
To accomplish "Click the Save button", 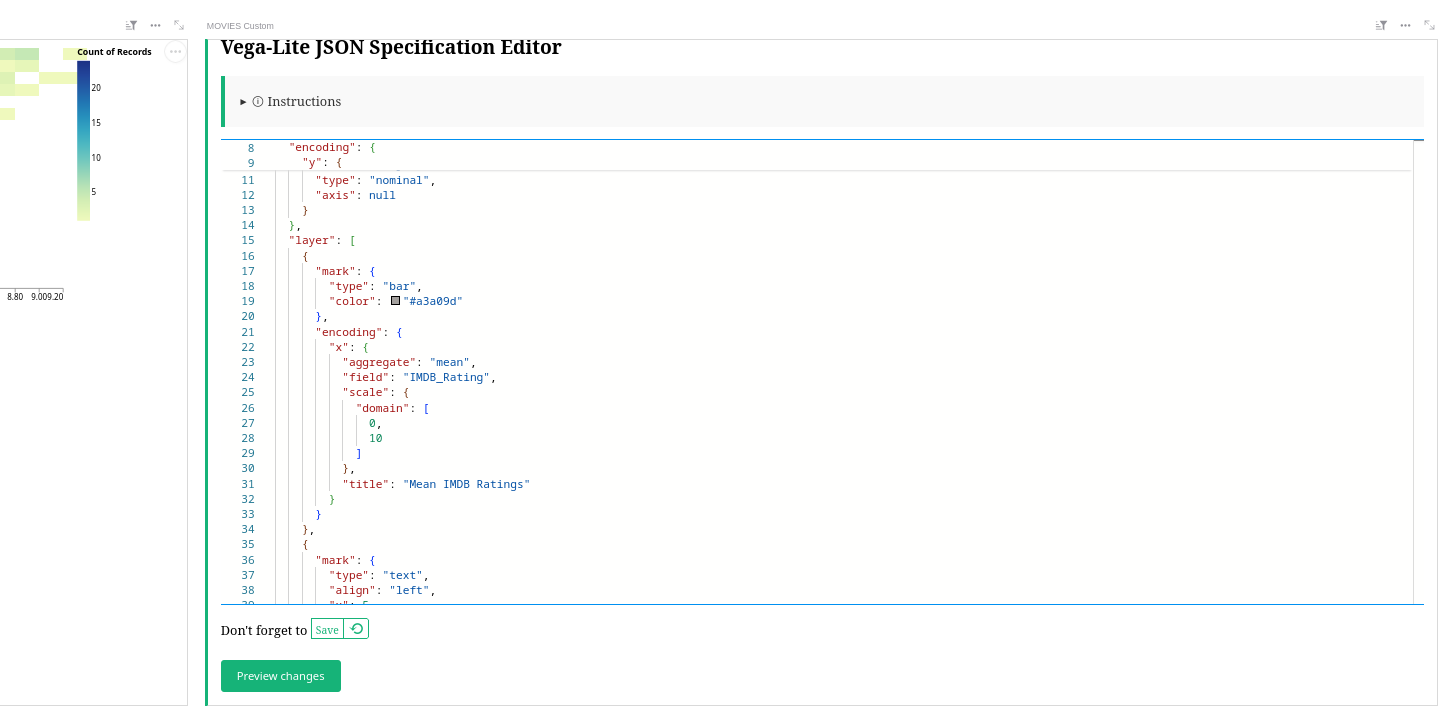I will tap(327, 630).
